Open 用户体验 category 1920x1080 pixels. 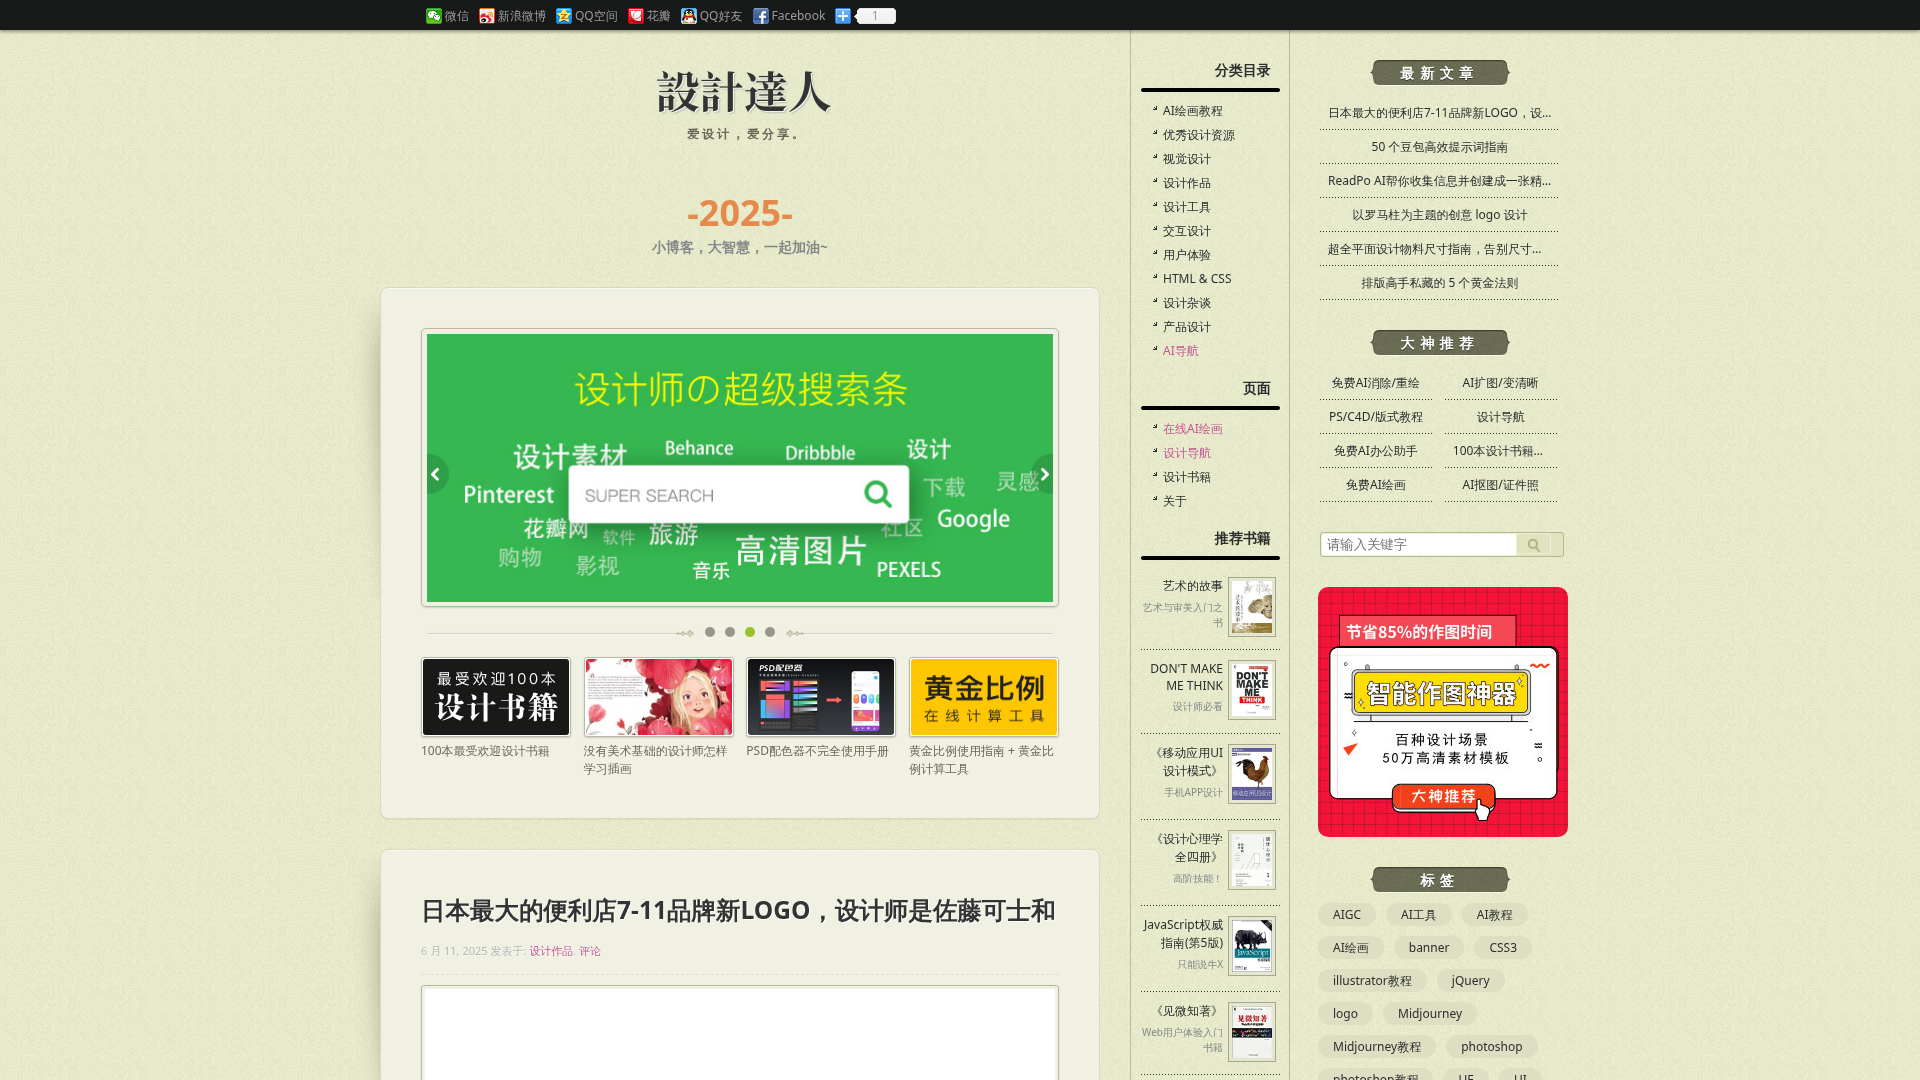1186,255
